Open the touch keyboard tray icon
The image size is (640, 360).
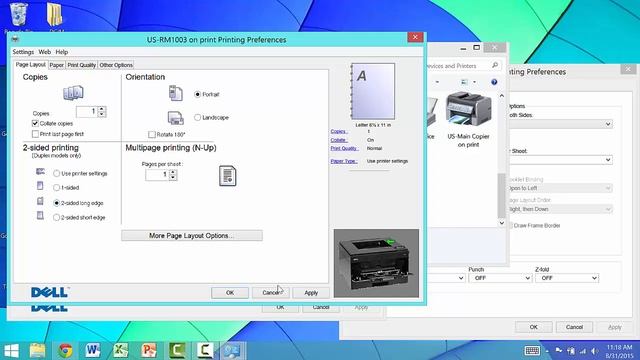coord(532,351)
